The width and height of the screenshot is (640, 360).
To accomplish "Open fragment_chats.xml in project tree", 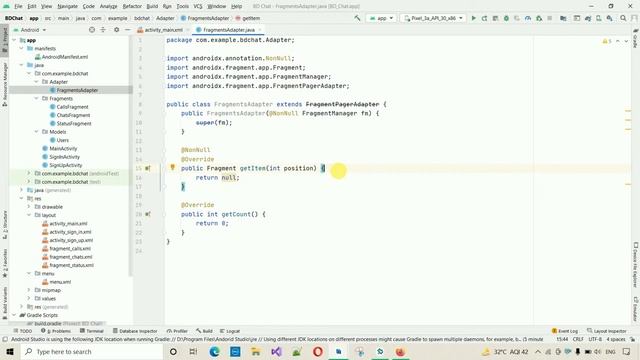I will click(x=71, y=257).
